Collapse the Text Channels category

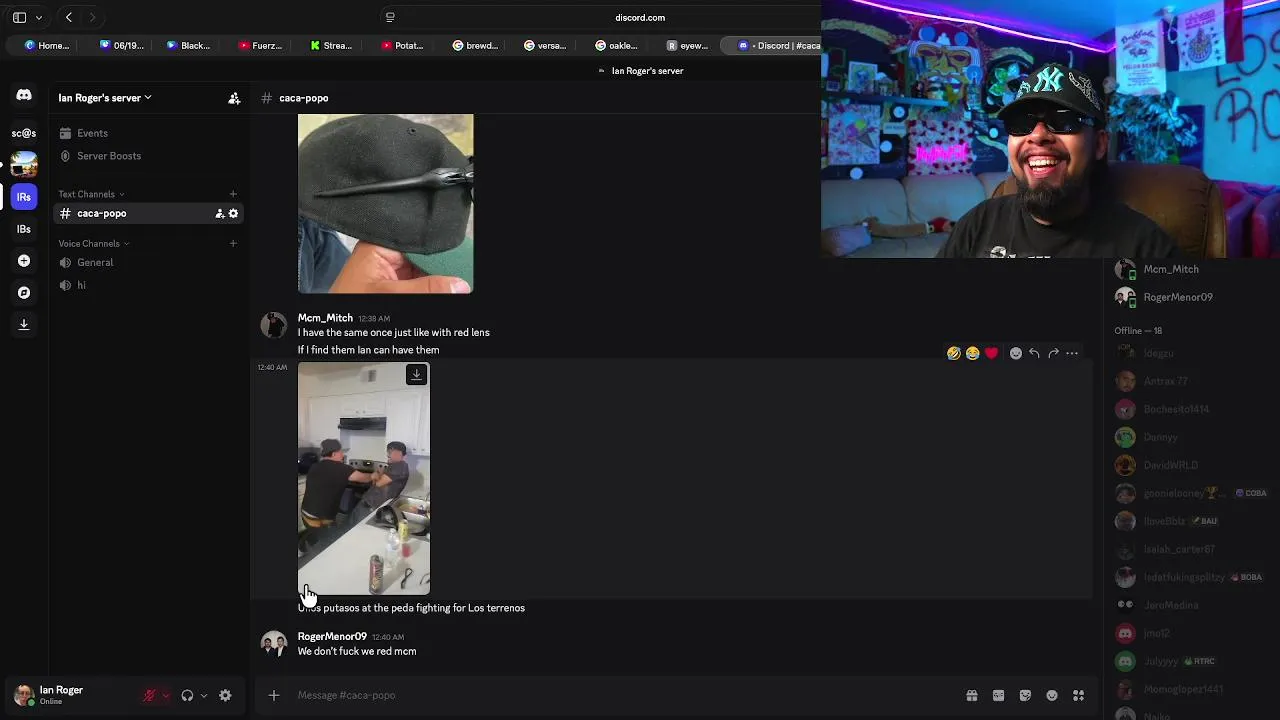[91, 194]
